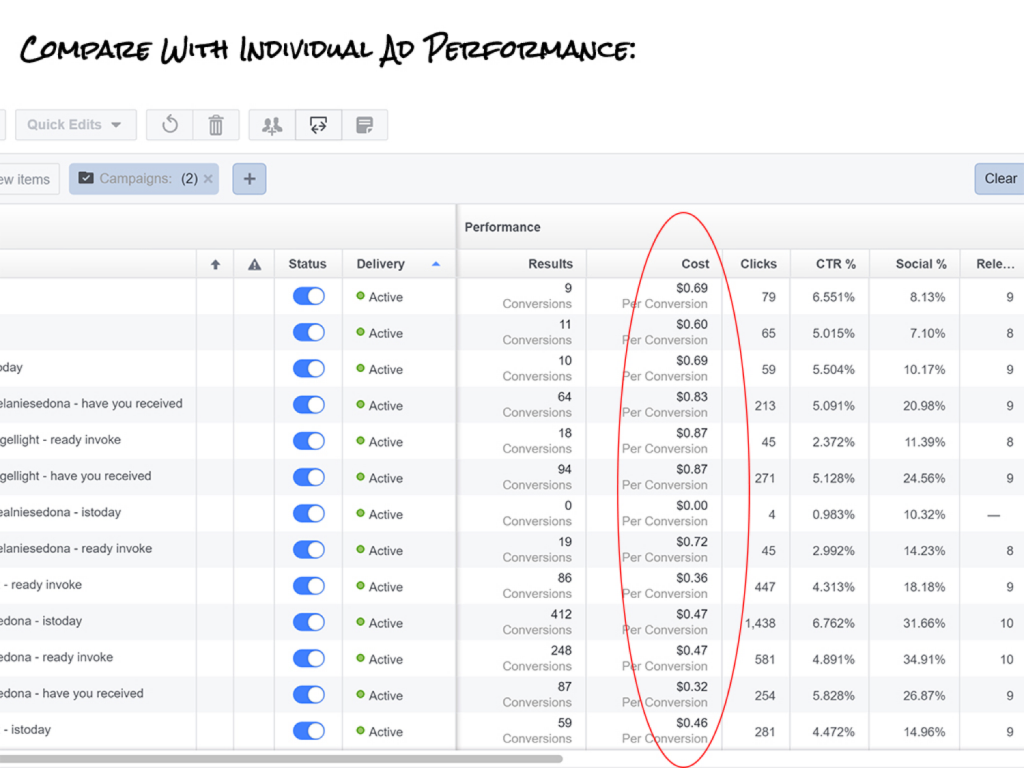The image size is (1024, 768).
Task: Click the trash delete icon
Action: pos(216,125)
